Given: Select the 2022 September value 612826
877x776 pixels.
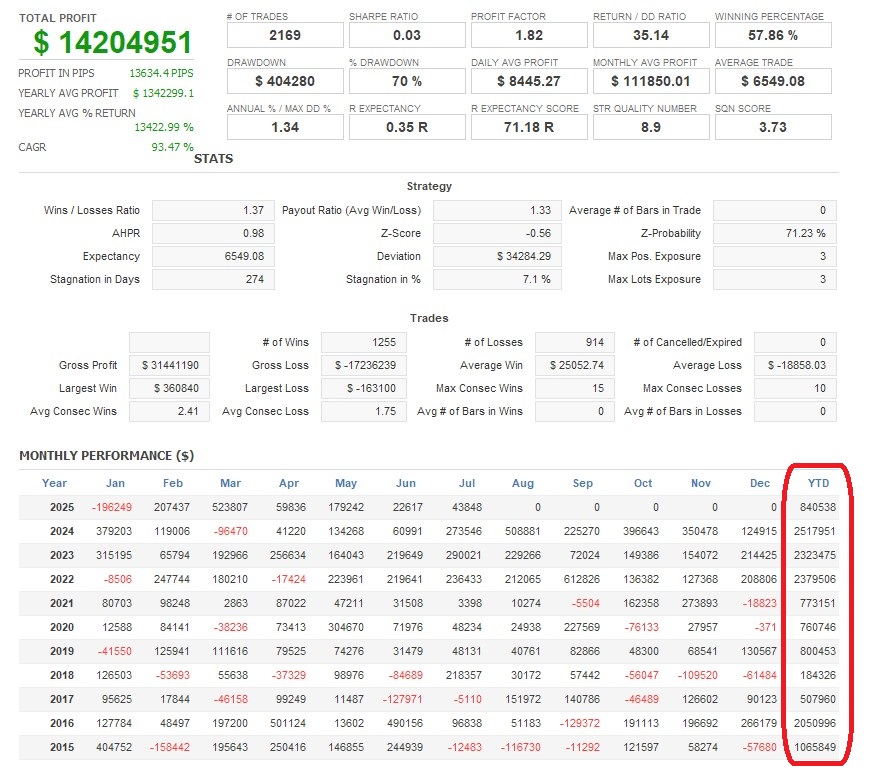Looking at the screenshot, I should pyautogui.click(x=582, y=580).
